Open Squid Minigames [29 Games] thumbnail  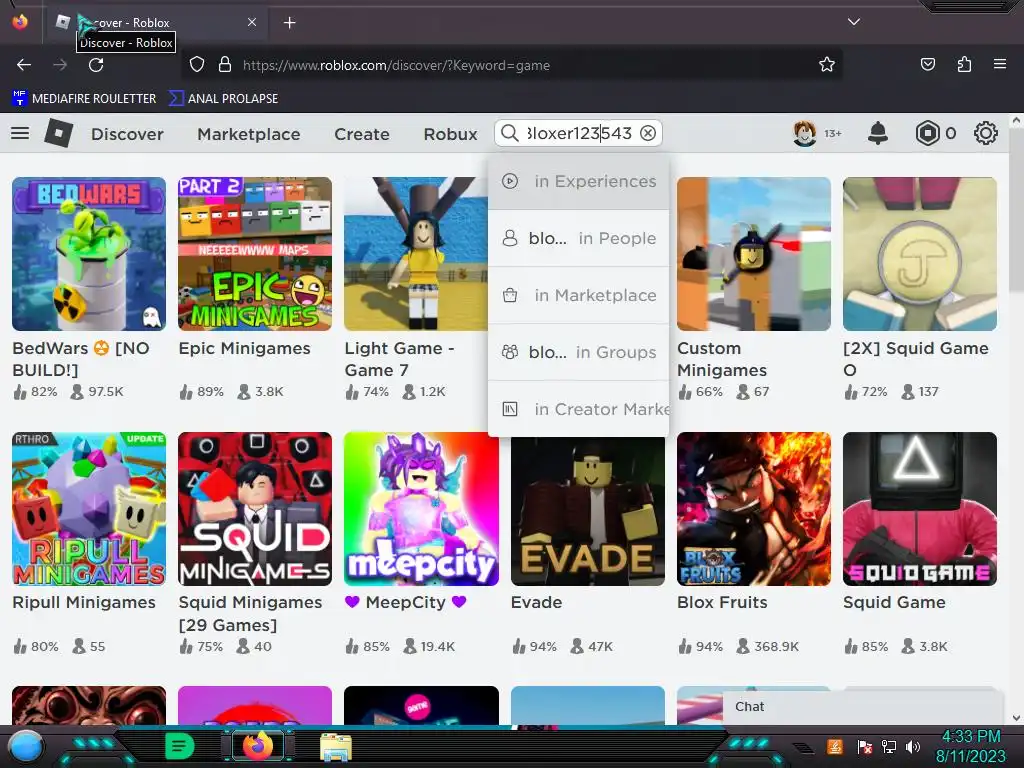(x=255, y=509)
